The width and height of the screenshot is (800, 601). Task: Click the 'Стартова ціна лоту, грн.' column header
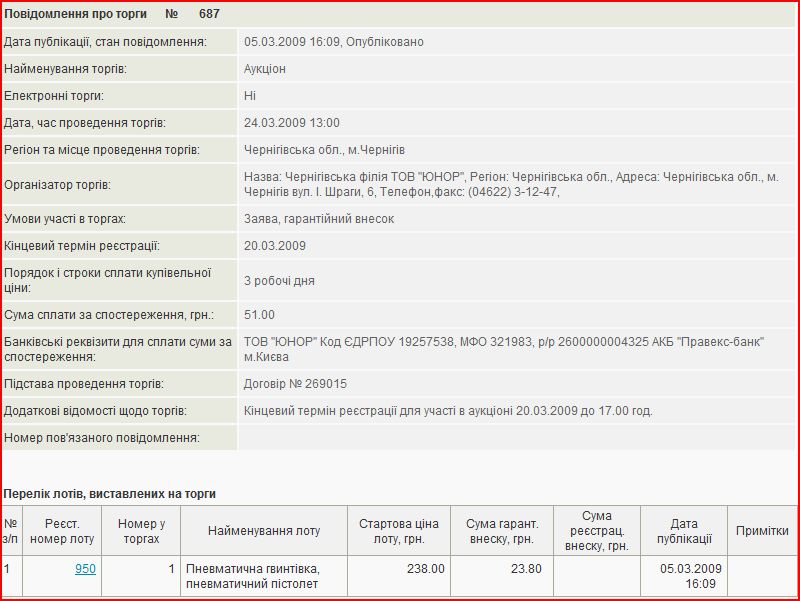pyautogui.click(x=399, y=531)
